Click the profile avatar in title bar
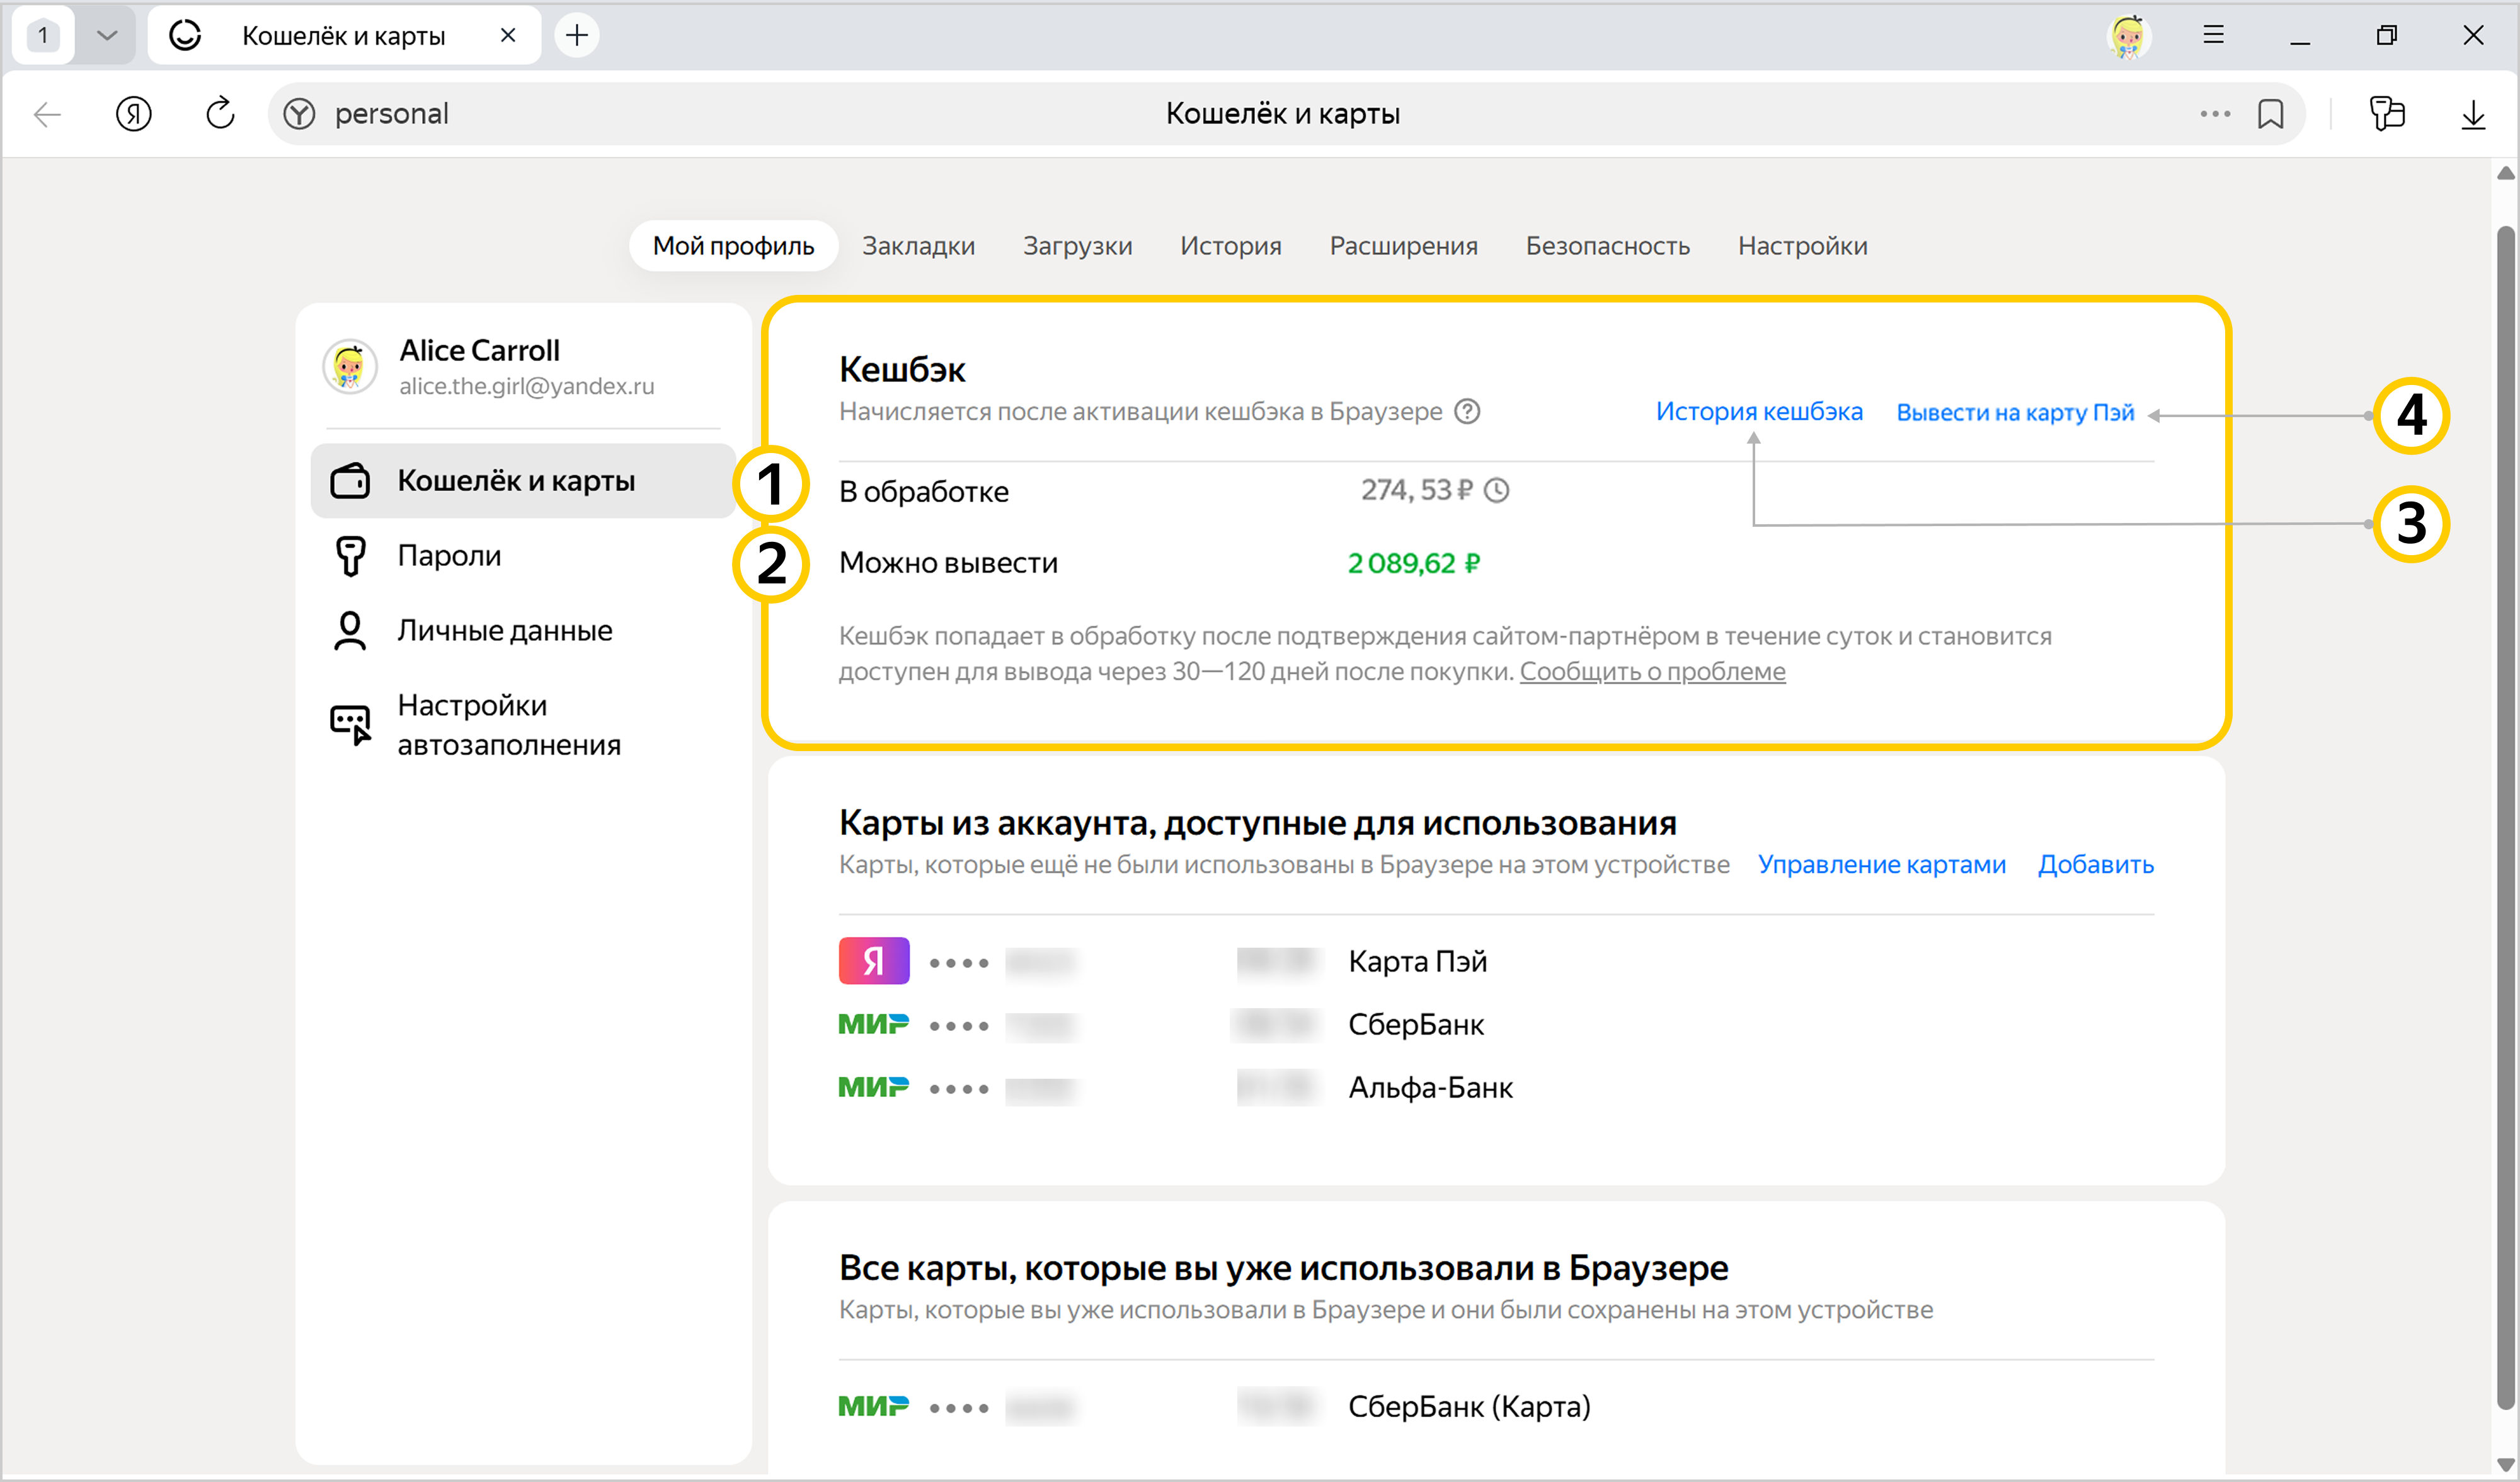The width and height of the screenshot is (2520, 1482). [x=2128, y=36]
